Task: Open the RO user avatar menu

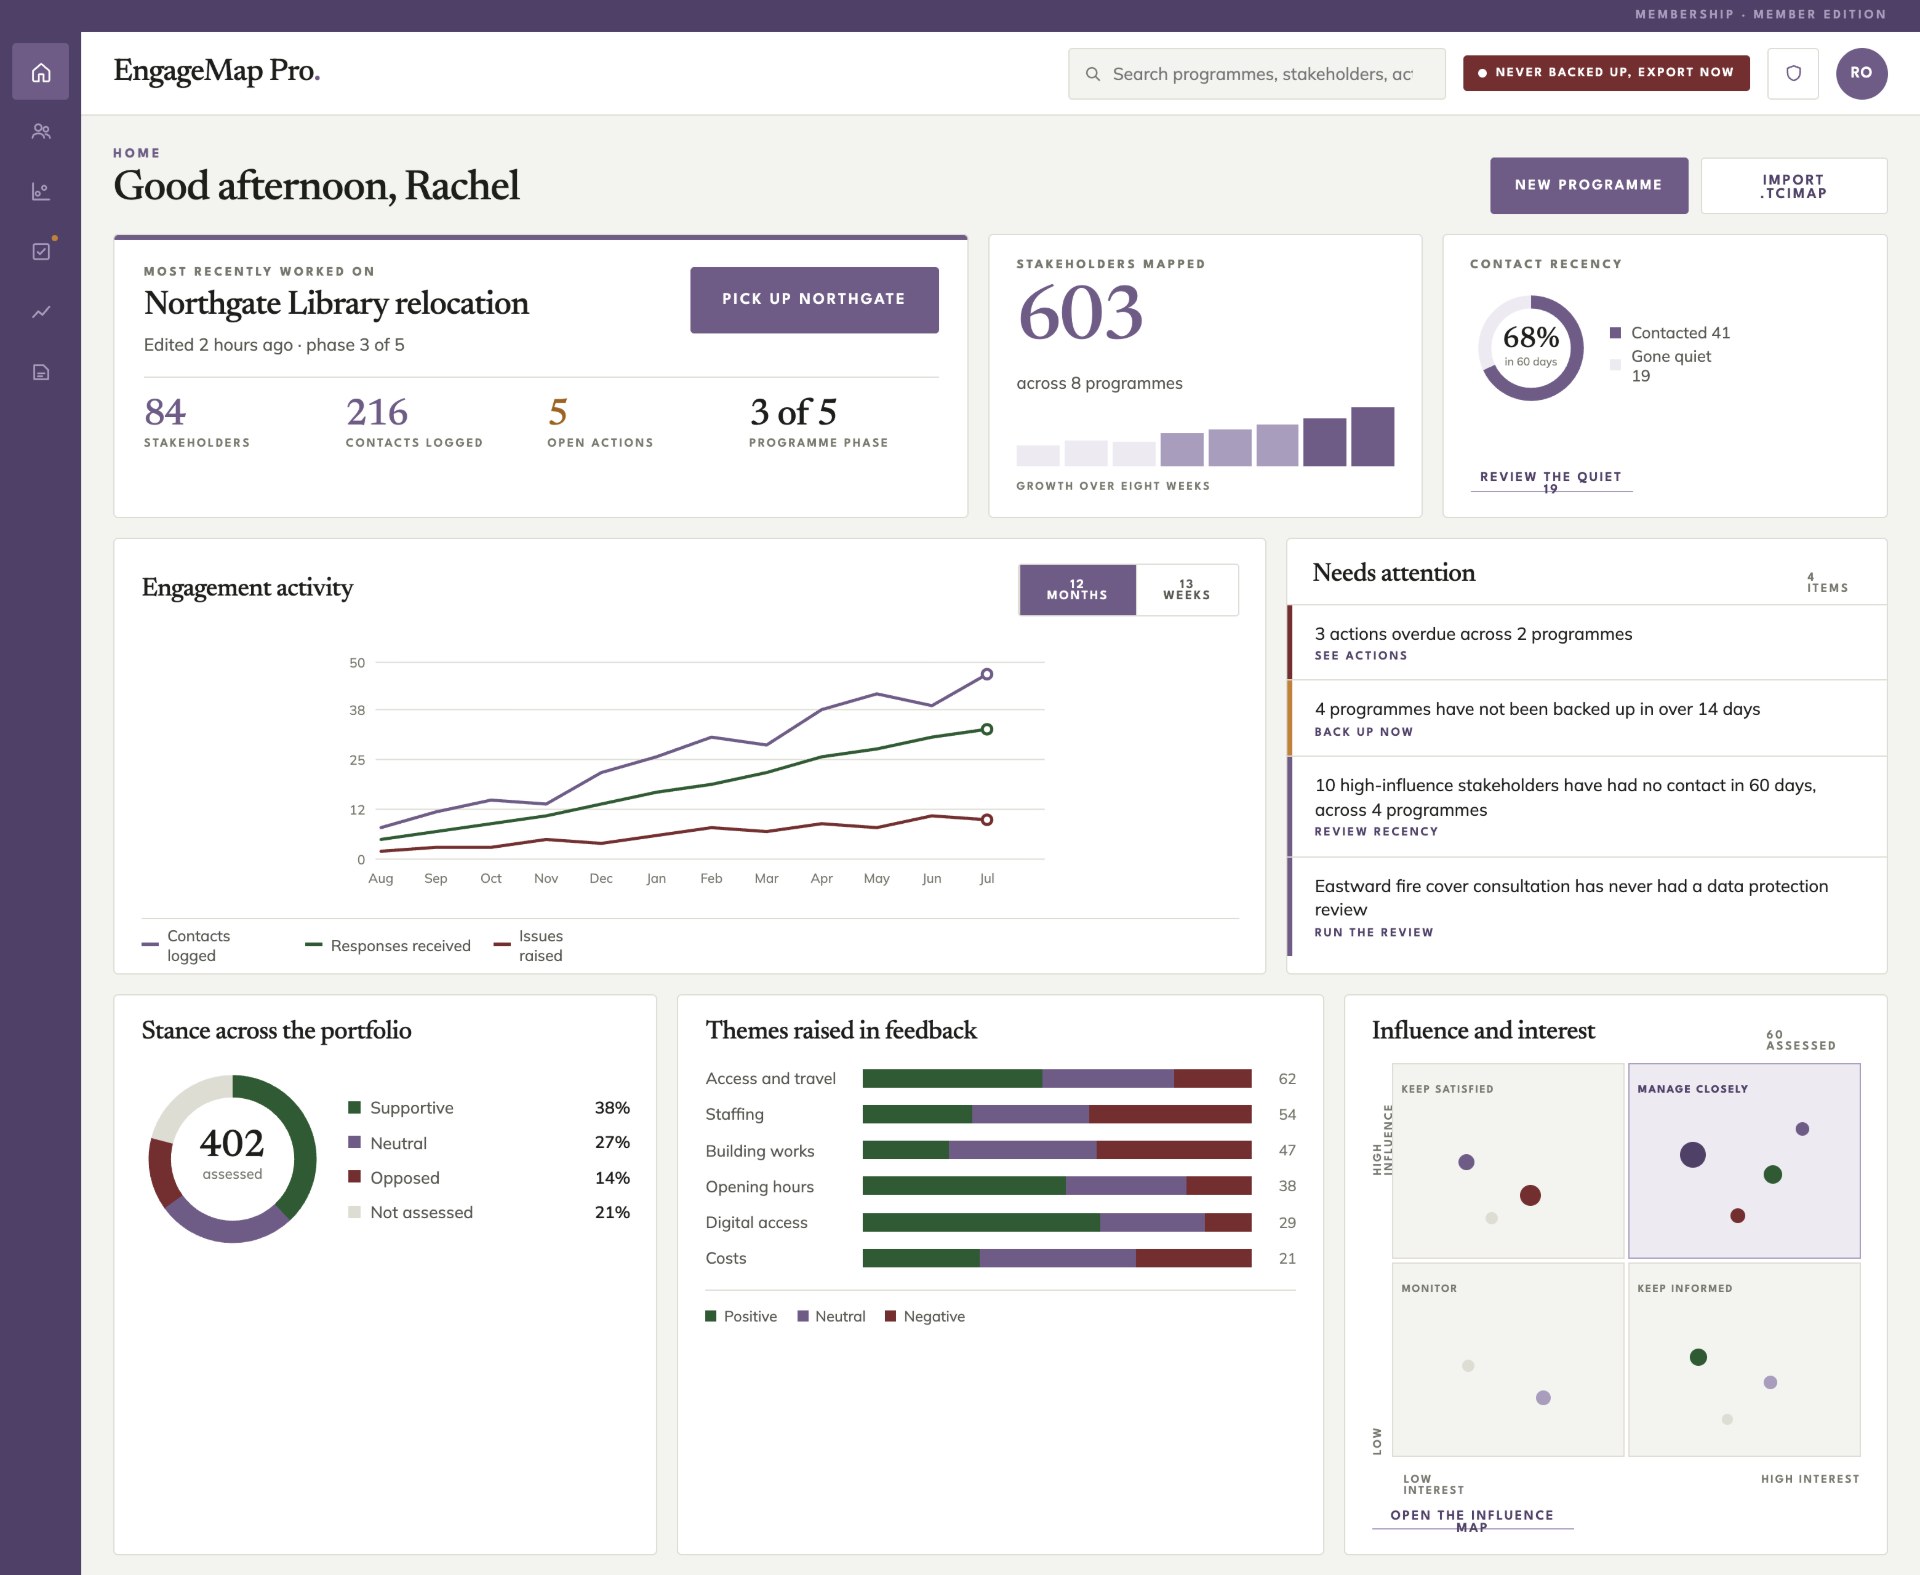Action: pyautogui.click(x=1861, y=73)
